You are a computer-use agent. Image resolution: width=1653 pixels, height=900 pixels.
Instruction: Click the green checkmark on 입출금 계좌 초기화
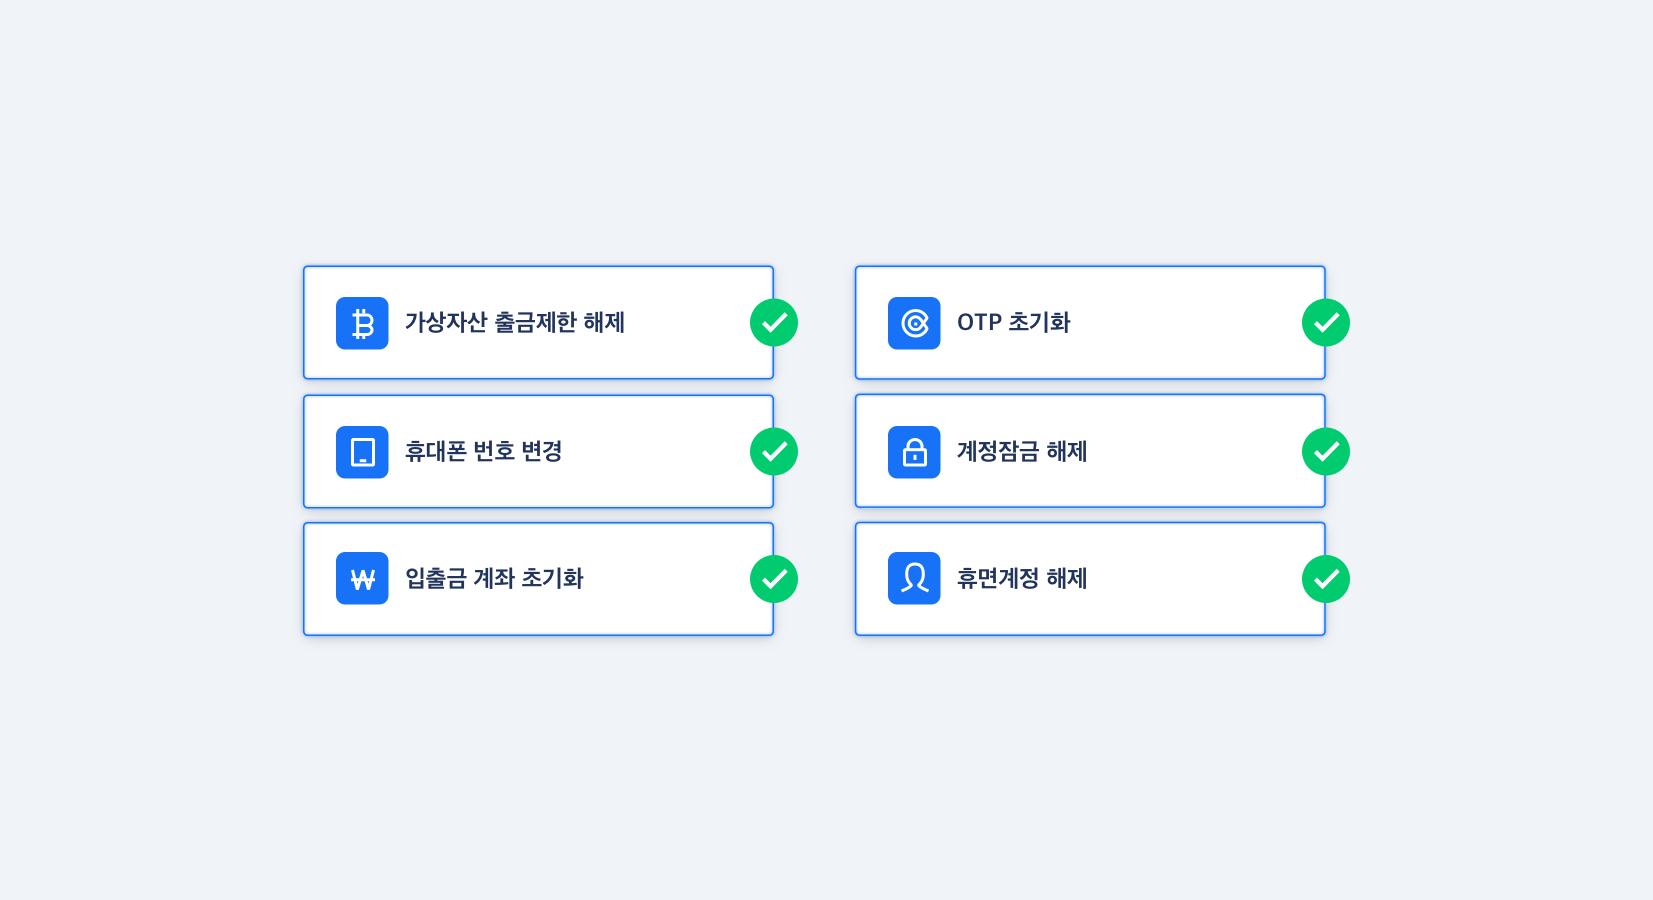(773, 578)
